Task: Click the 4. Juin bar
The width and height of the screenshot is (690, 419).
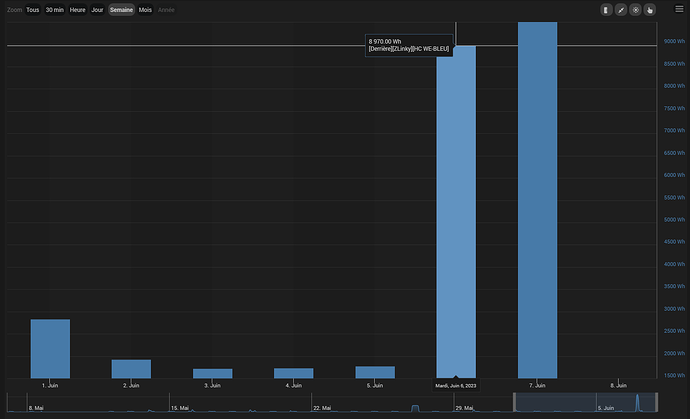Action: point(294,373)
